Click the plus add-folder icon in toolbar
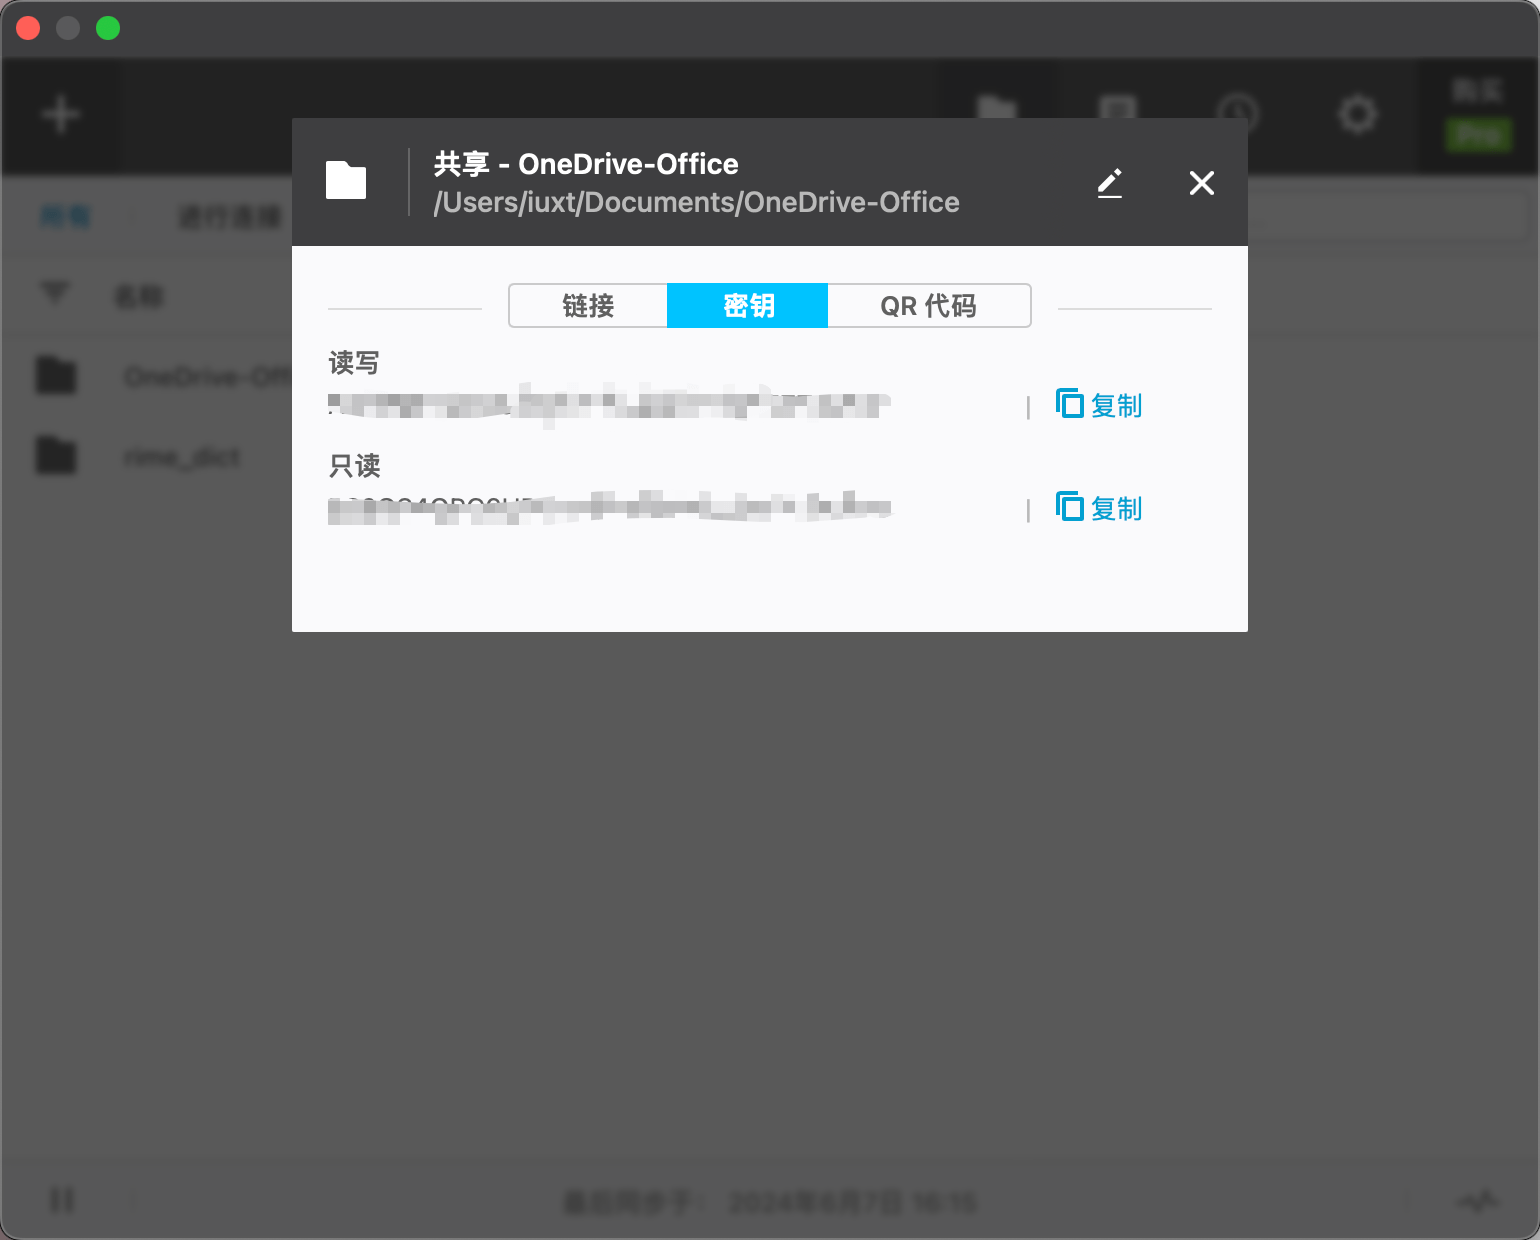 pyautogui.click(x=60, y=114)
